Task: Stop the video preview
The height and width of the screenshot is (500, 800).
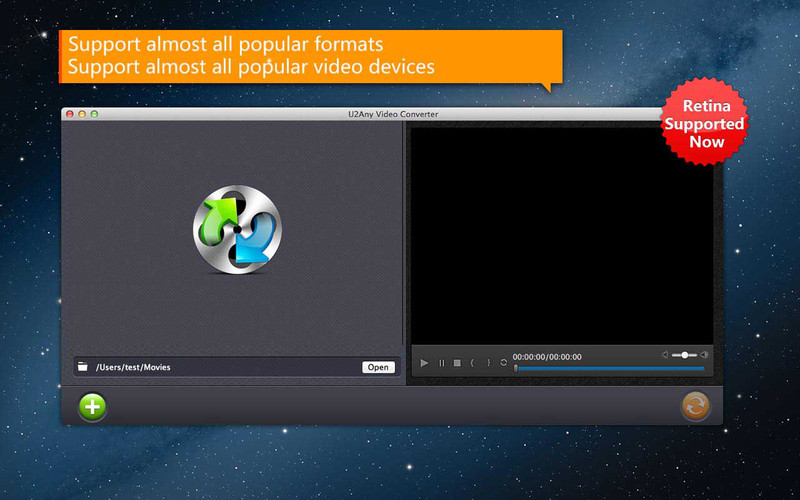Action: pyautogui.click(x=457, y=363)
